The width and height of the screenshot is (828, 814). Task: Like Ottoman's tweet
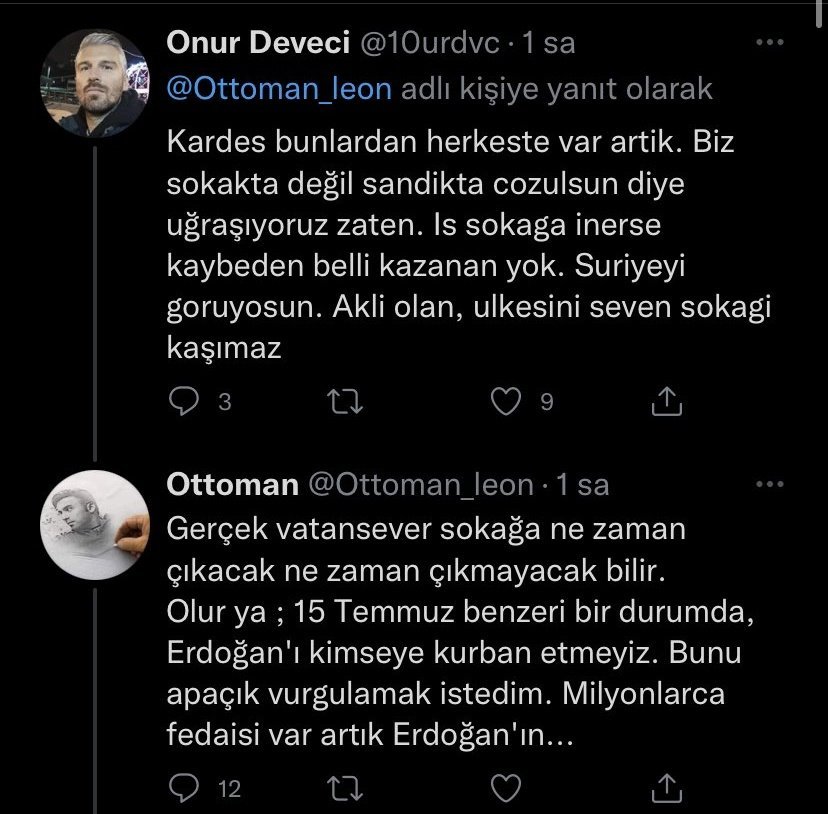tap(509, 788)
